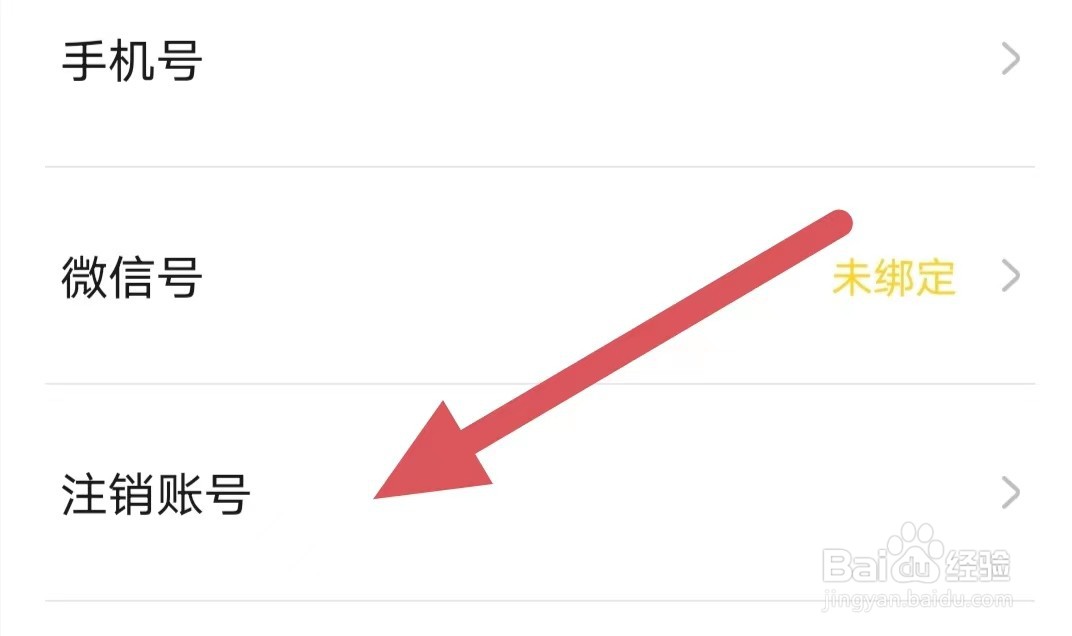Open the 微信号 WeChat binding setting
This screenshot has height=636, width=1072.
click(540, 276)
